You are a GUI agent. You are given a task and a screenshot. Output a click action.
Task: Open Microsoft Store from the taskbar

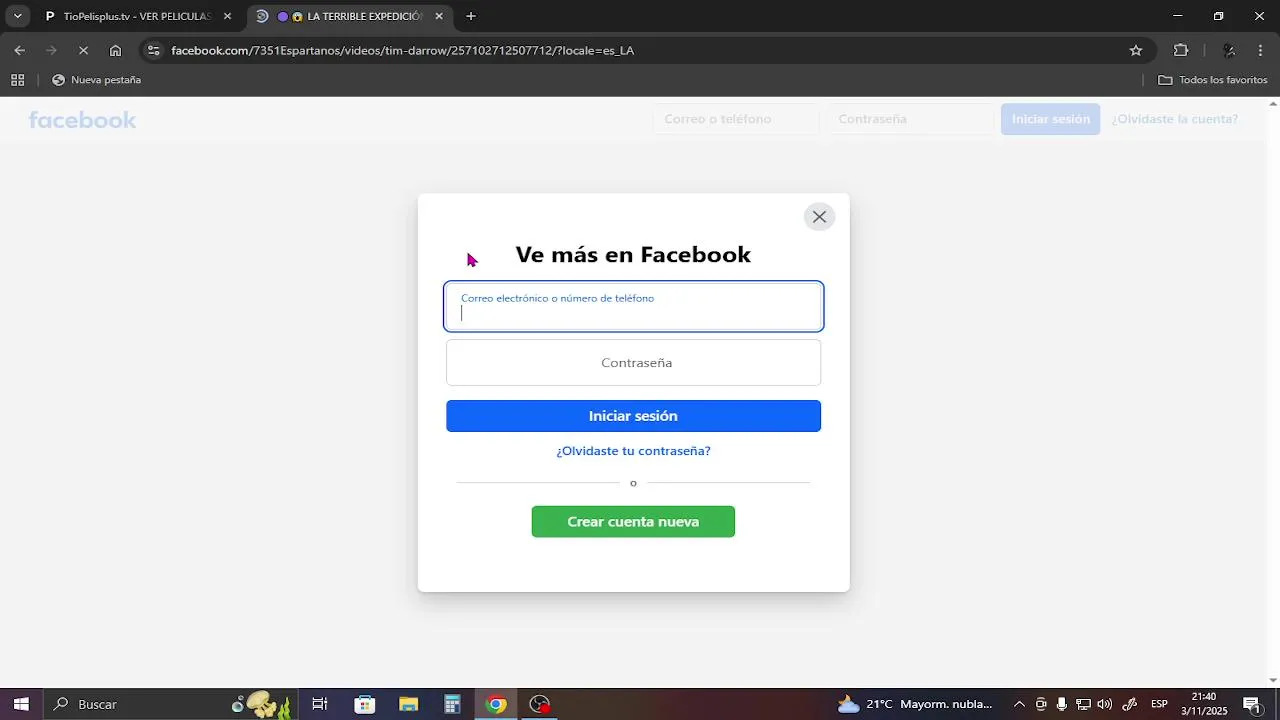coord(364,704)
